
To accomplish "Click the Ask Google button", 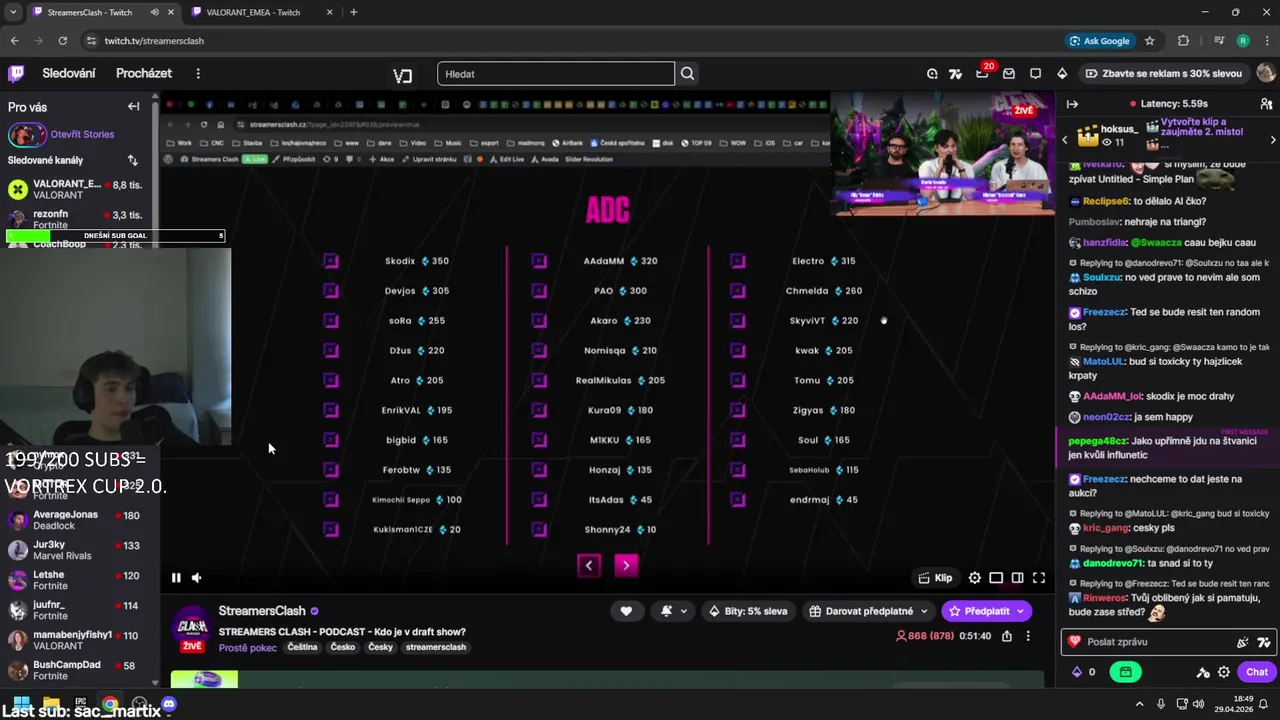I will click(x=1100, y=41).
